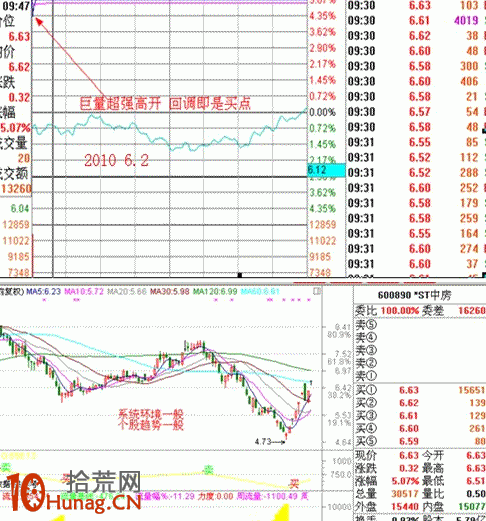The width and height of the screenshot is (486, 521).
Task: Click the 4.73 low price label on K-line
Action: (x=263, y=442)
